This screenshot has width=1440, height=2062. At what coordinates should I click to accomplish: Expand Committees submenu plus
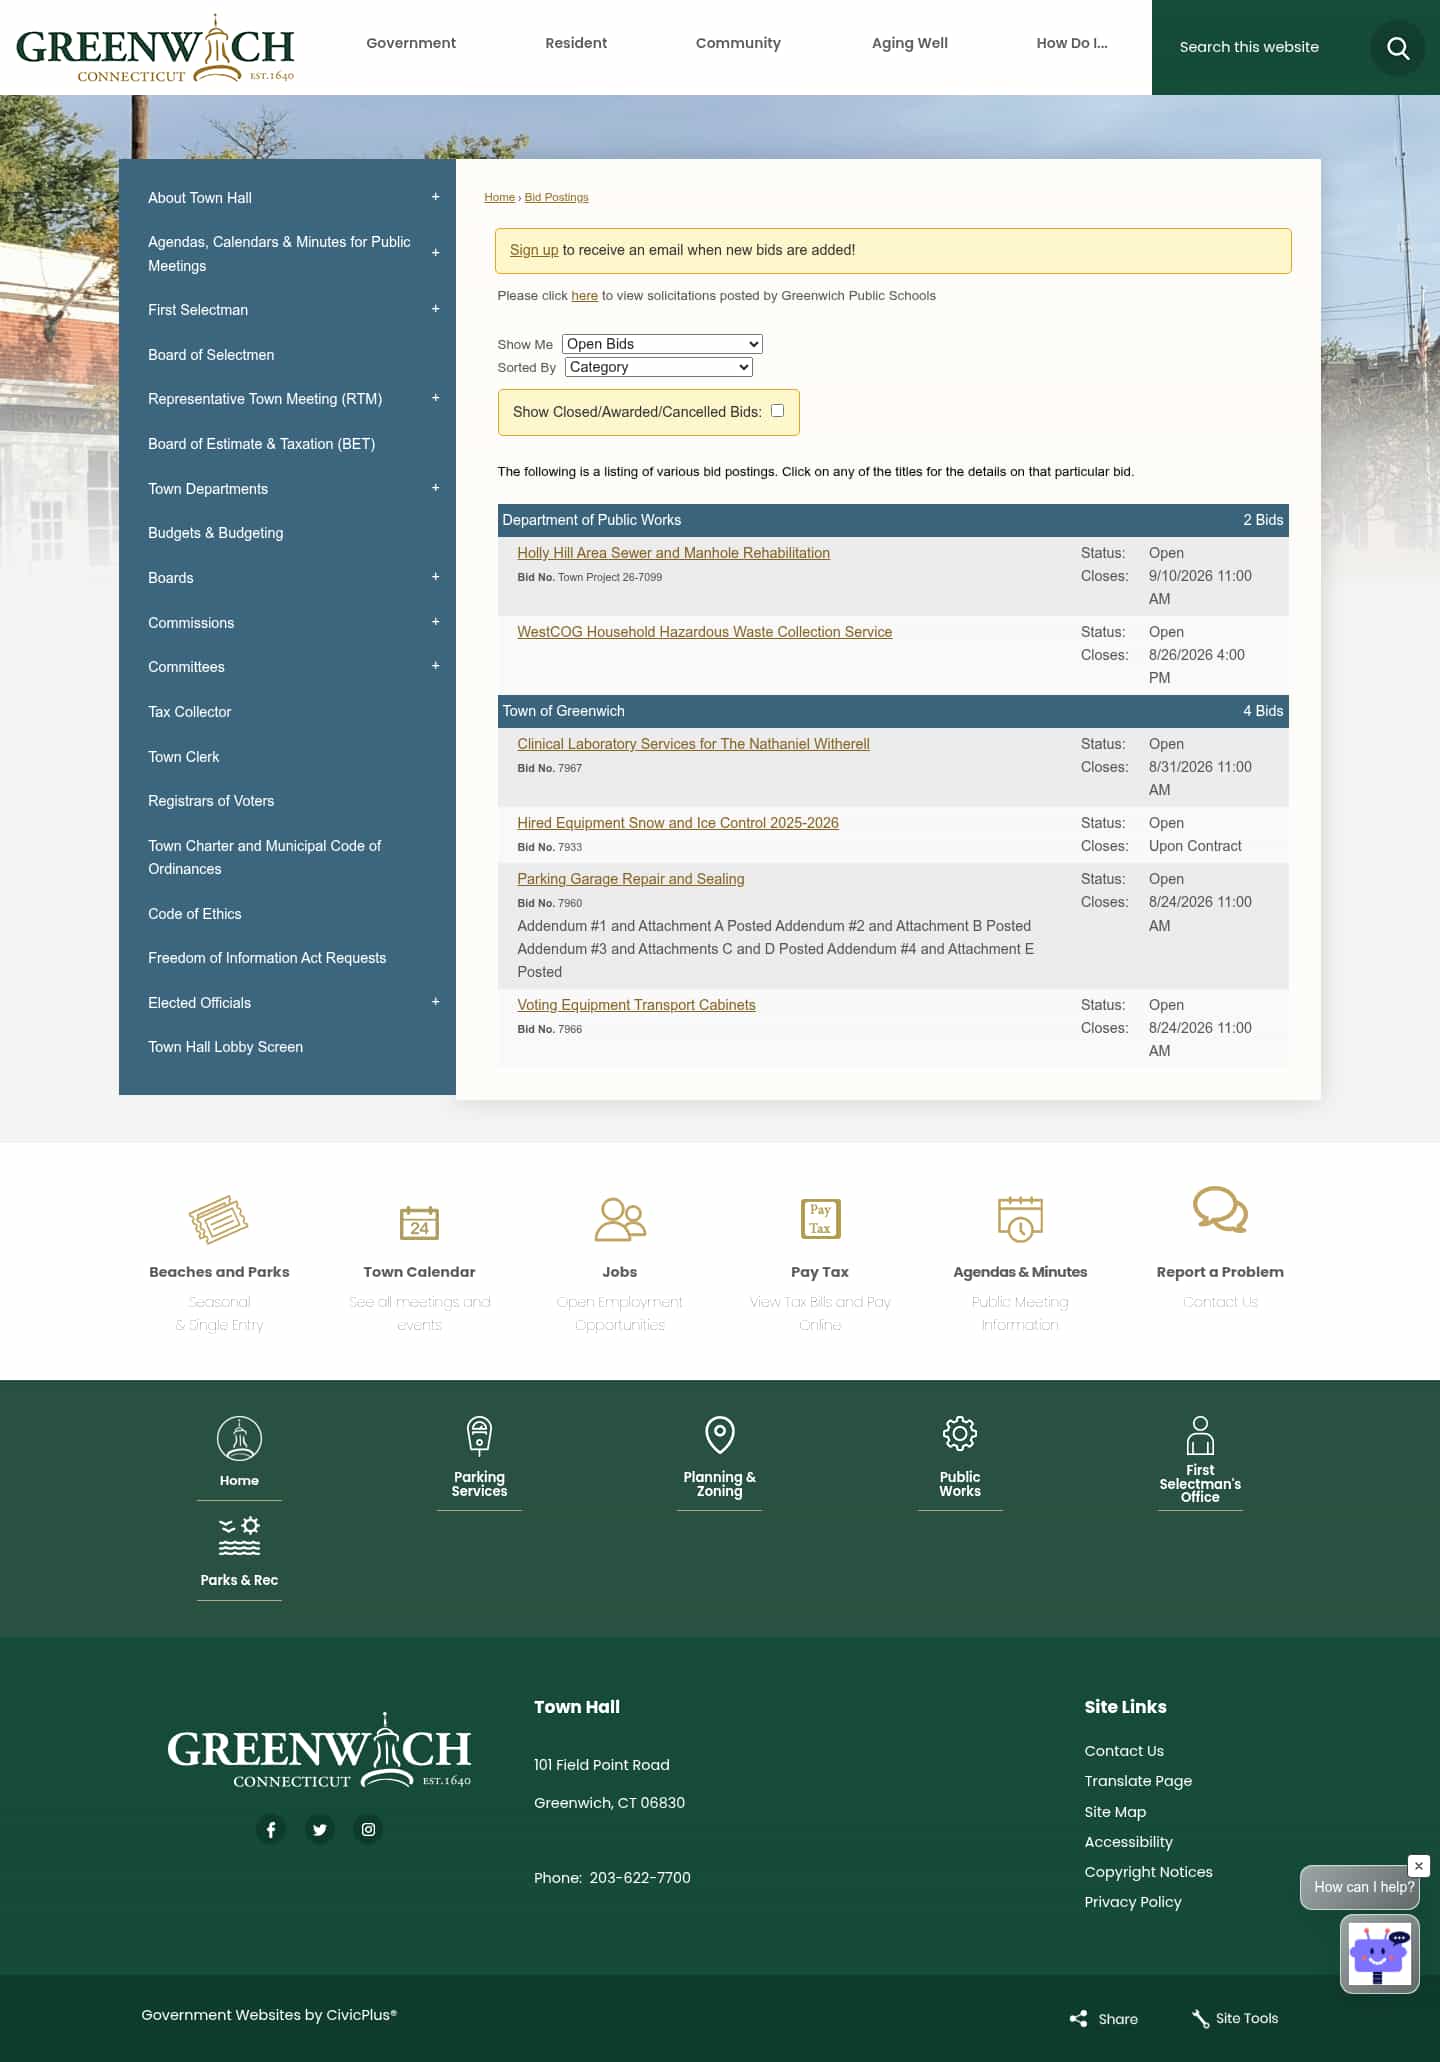click(435, 666)
